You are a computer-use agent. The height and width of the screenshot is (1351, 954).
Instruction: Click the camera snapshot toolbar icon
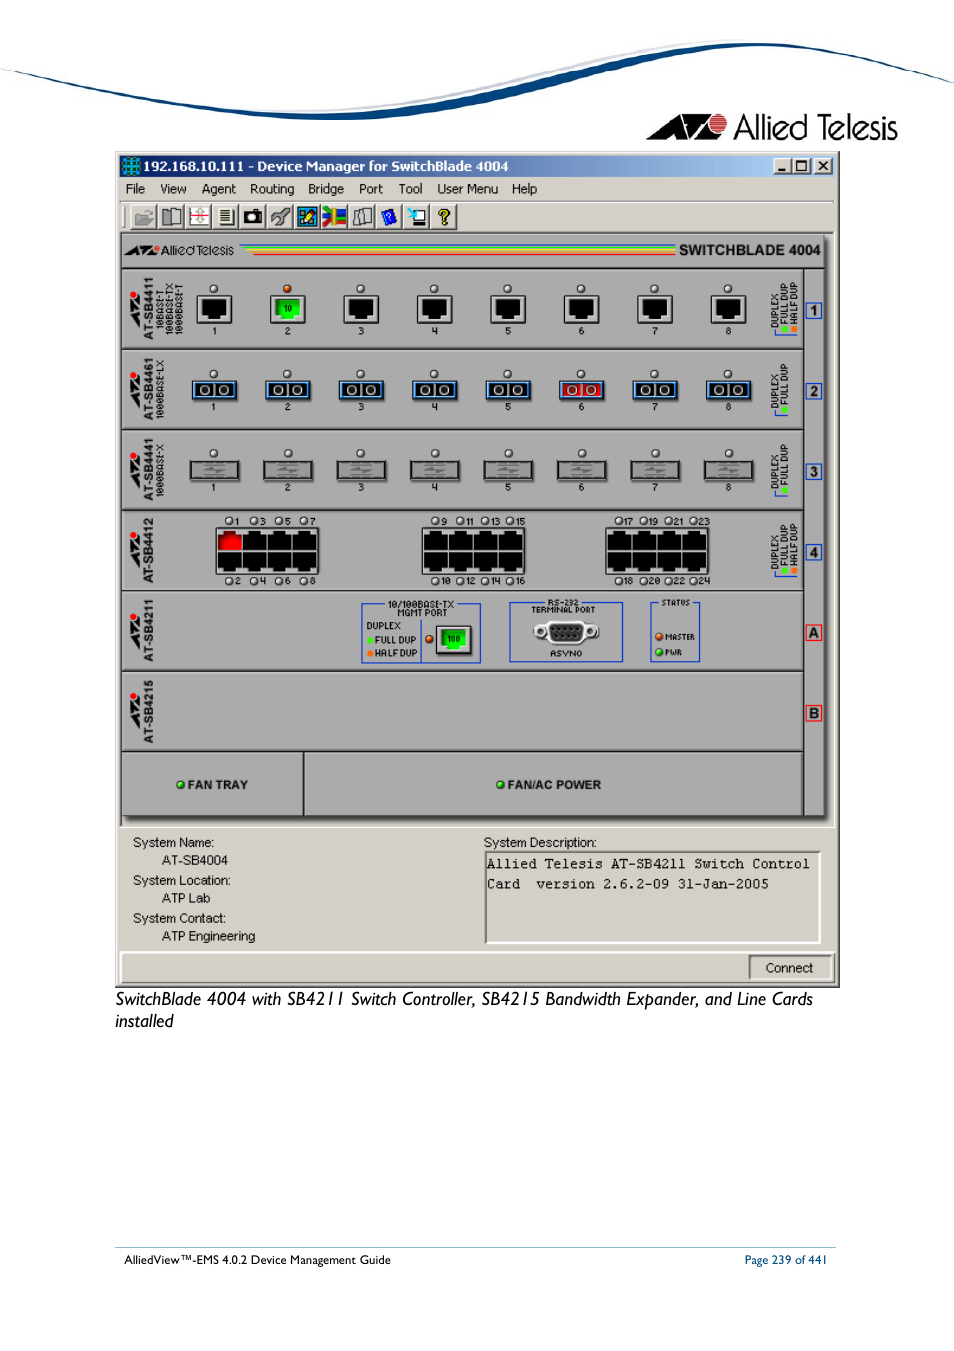click(x=253, y=217)
